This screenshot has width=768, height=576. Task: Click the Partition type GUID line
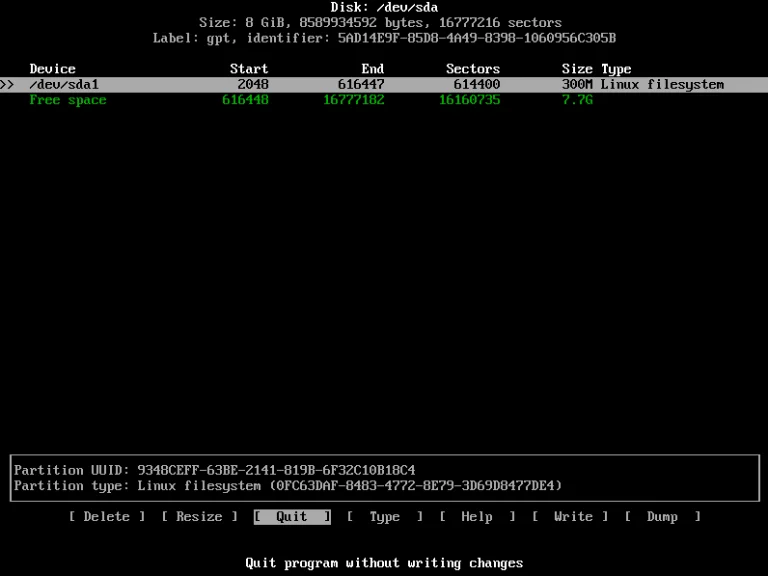click(x=288, y=486)
